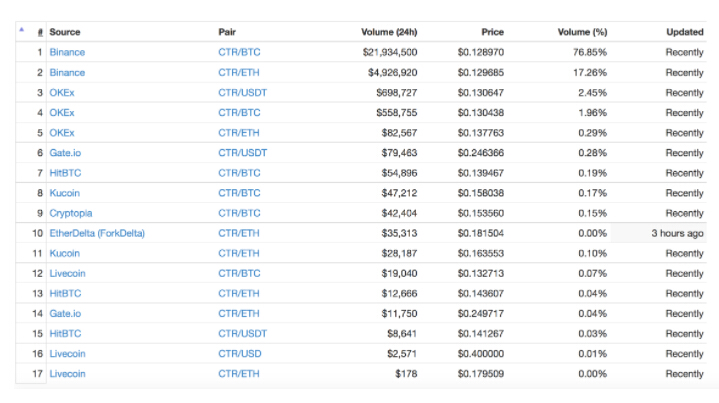The width and height of the screenshot is (719, 403).
Task: Open the EtherDelta (ForkDelta) source link
Action: click(97, 233)
